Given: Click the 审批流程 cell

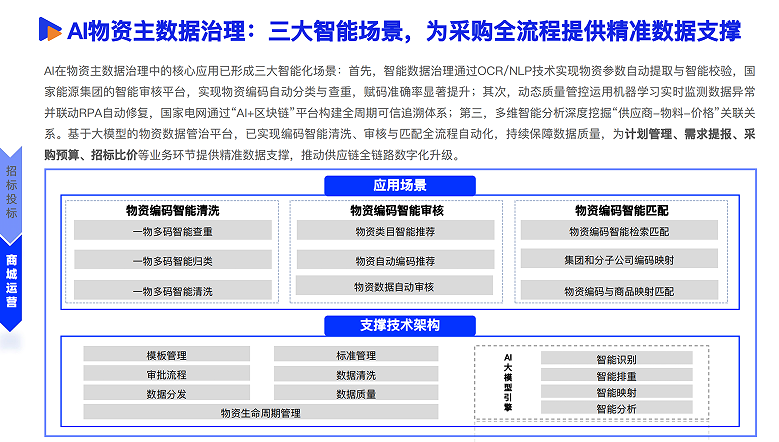Looking at the screenshot, I should [166, 374].
